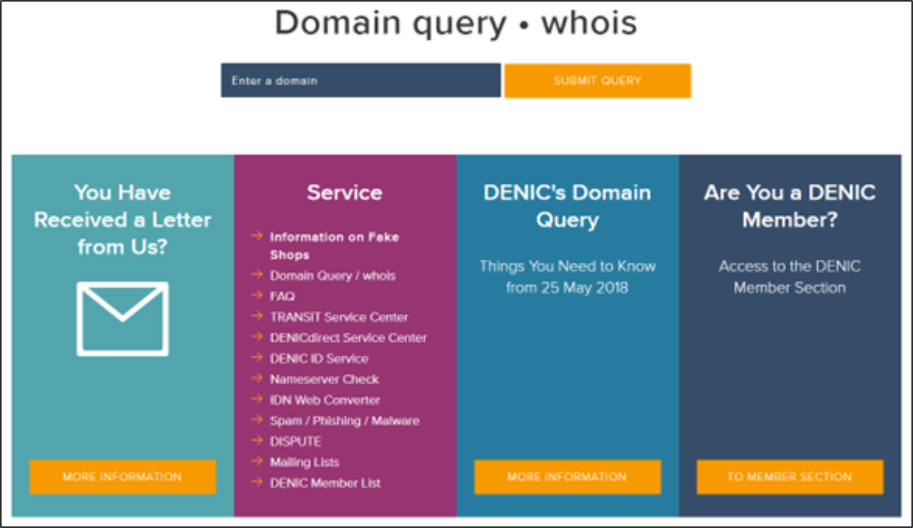Image resolution: width=913 pixels, height=528 pixels.
Task: Open TRANSIT Service Center link
Action: click(x=339, y=317)
